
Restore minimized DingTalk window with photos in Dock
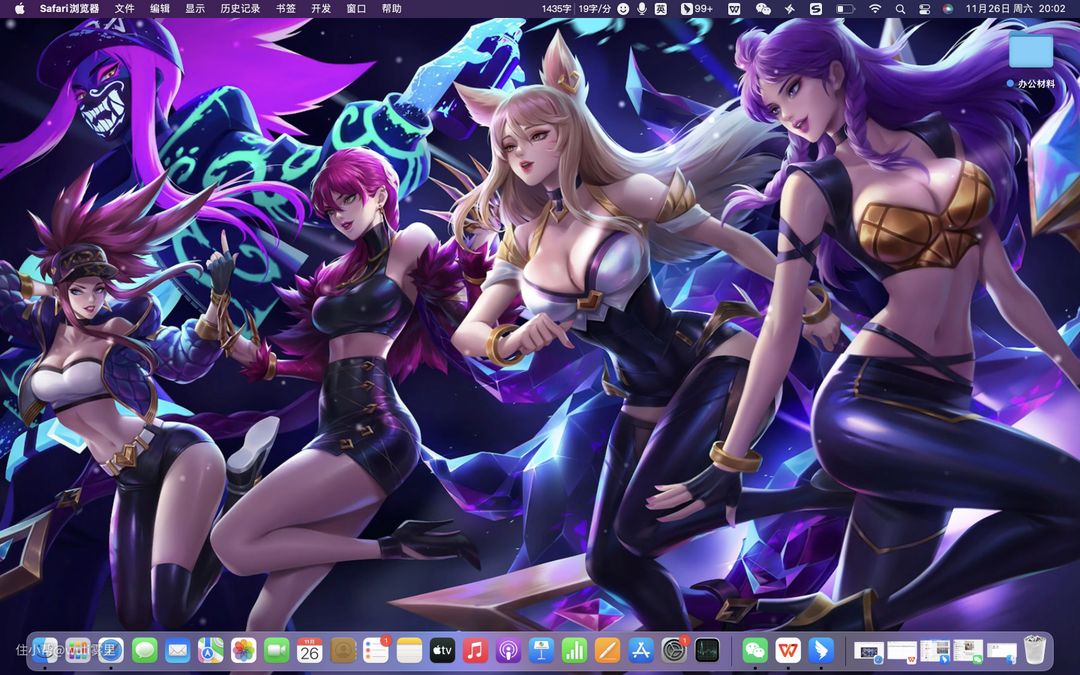[935, 651]
